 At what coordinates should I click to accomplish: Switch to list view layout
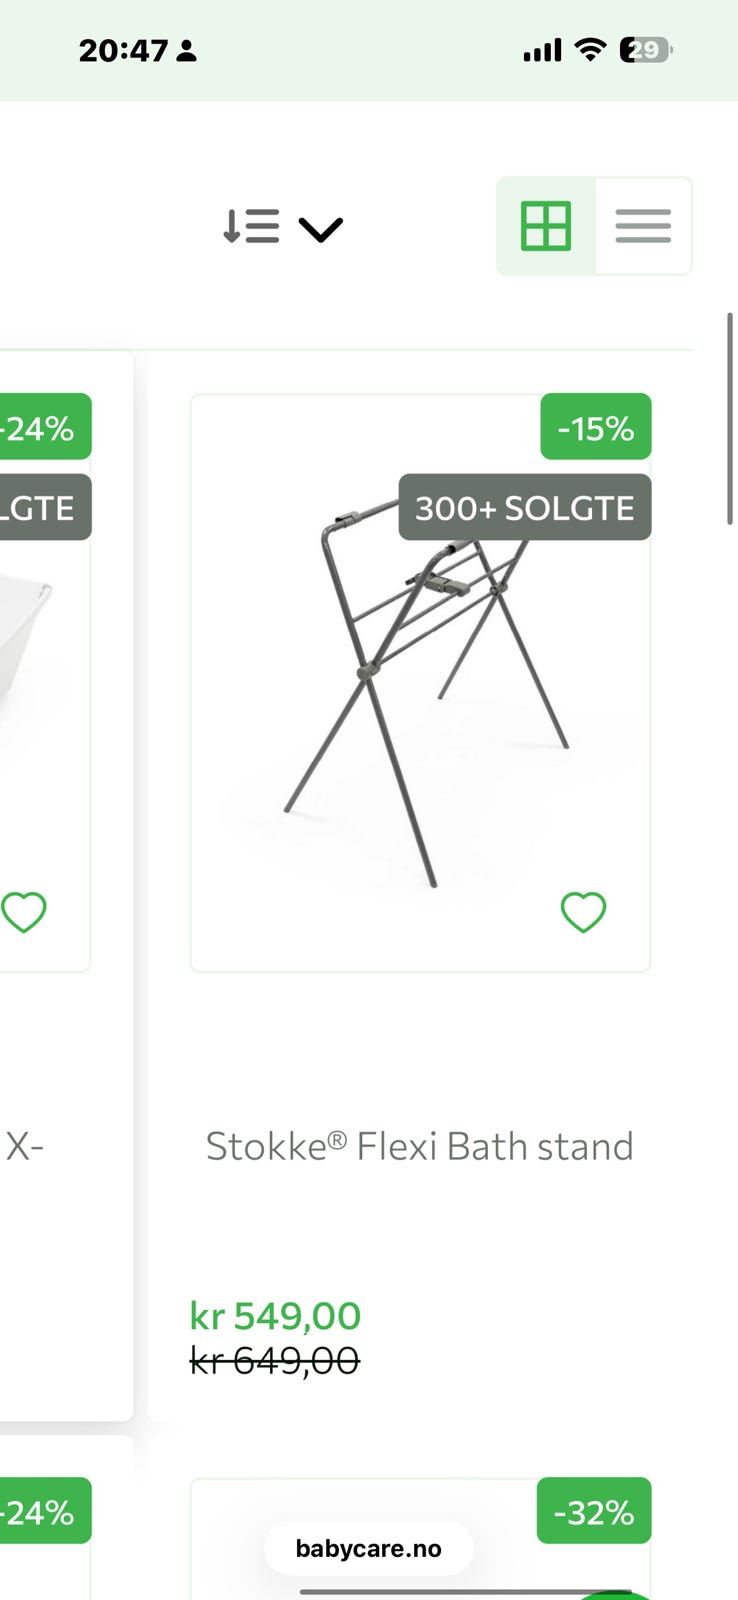pyautogui.click(x=643, y=226)
